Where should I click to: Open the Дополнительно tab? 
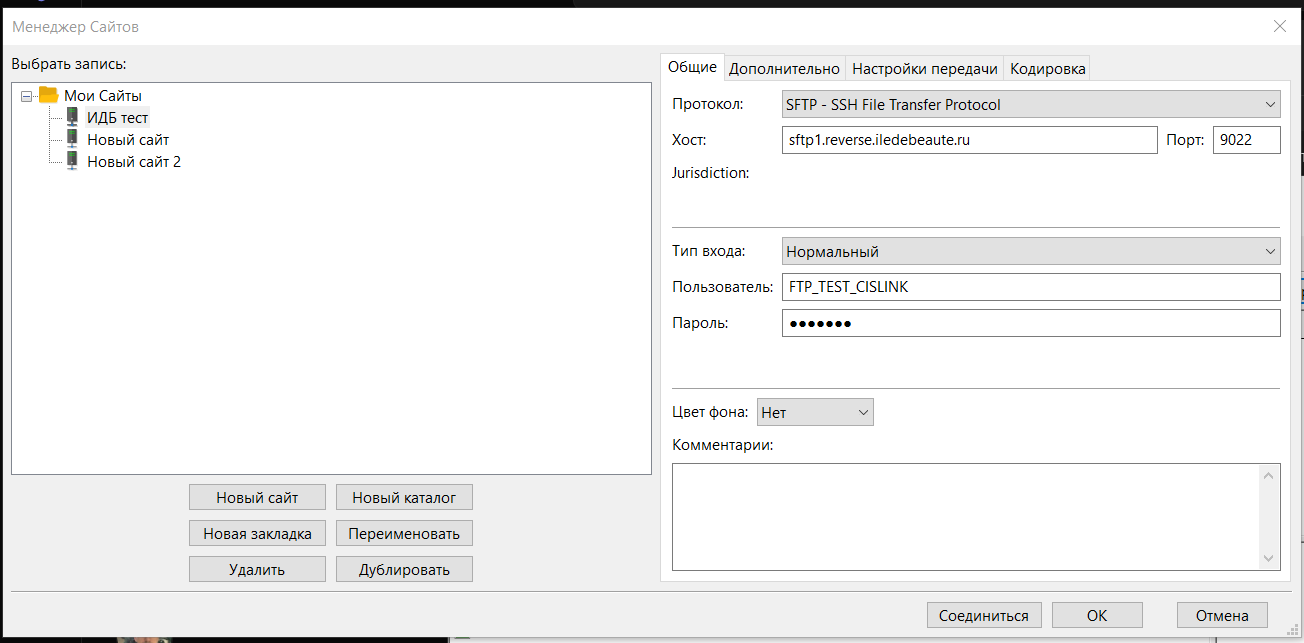click(784, 69)
